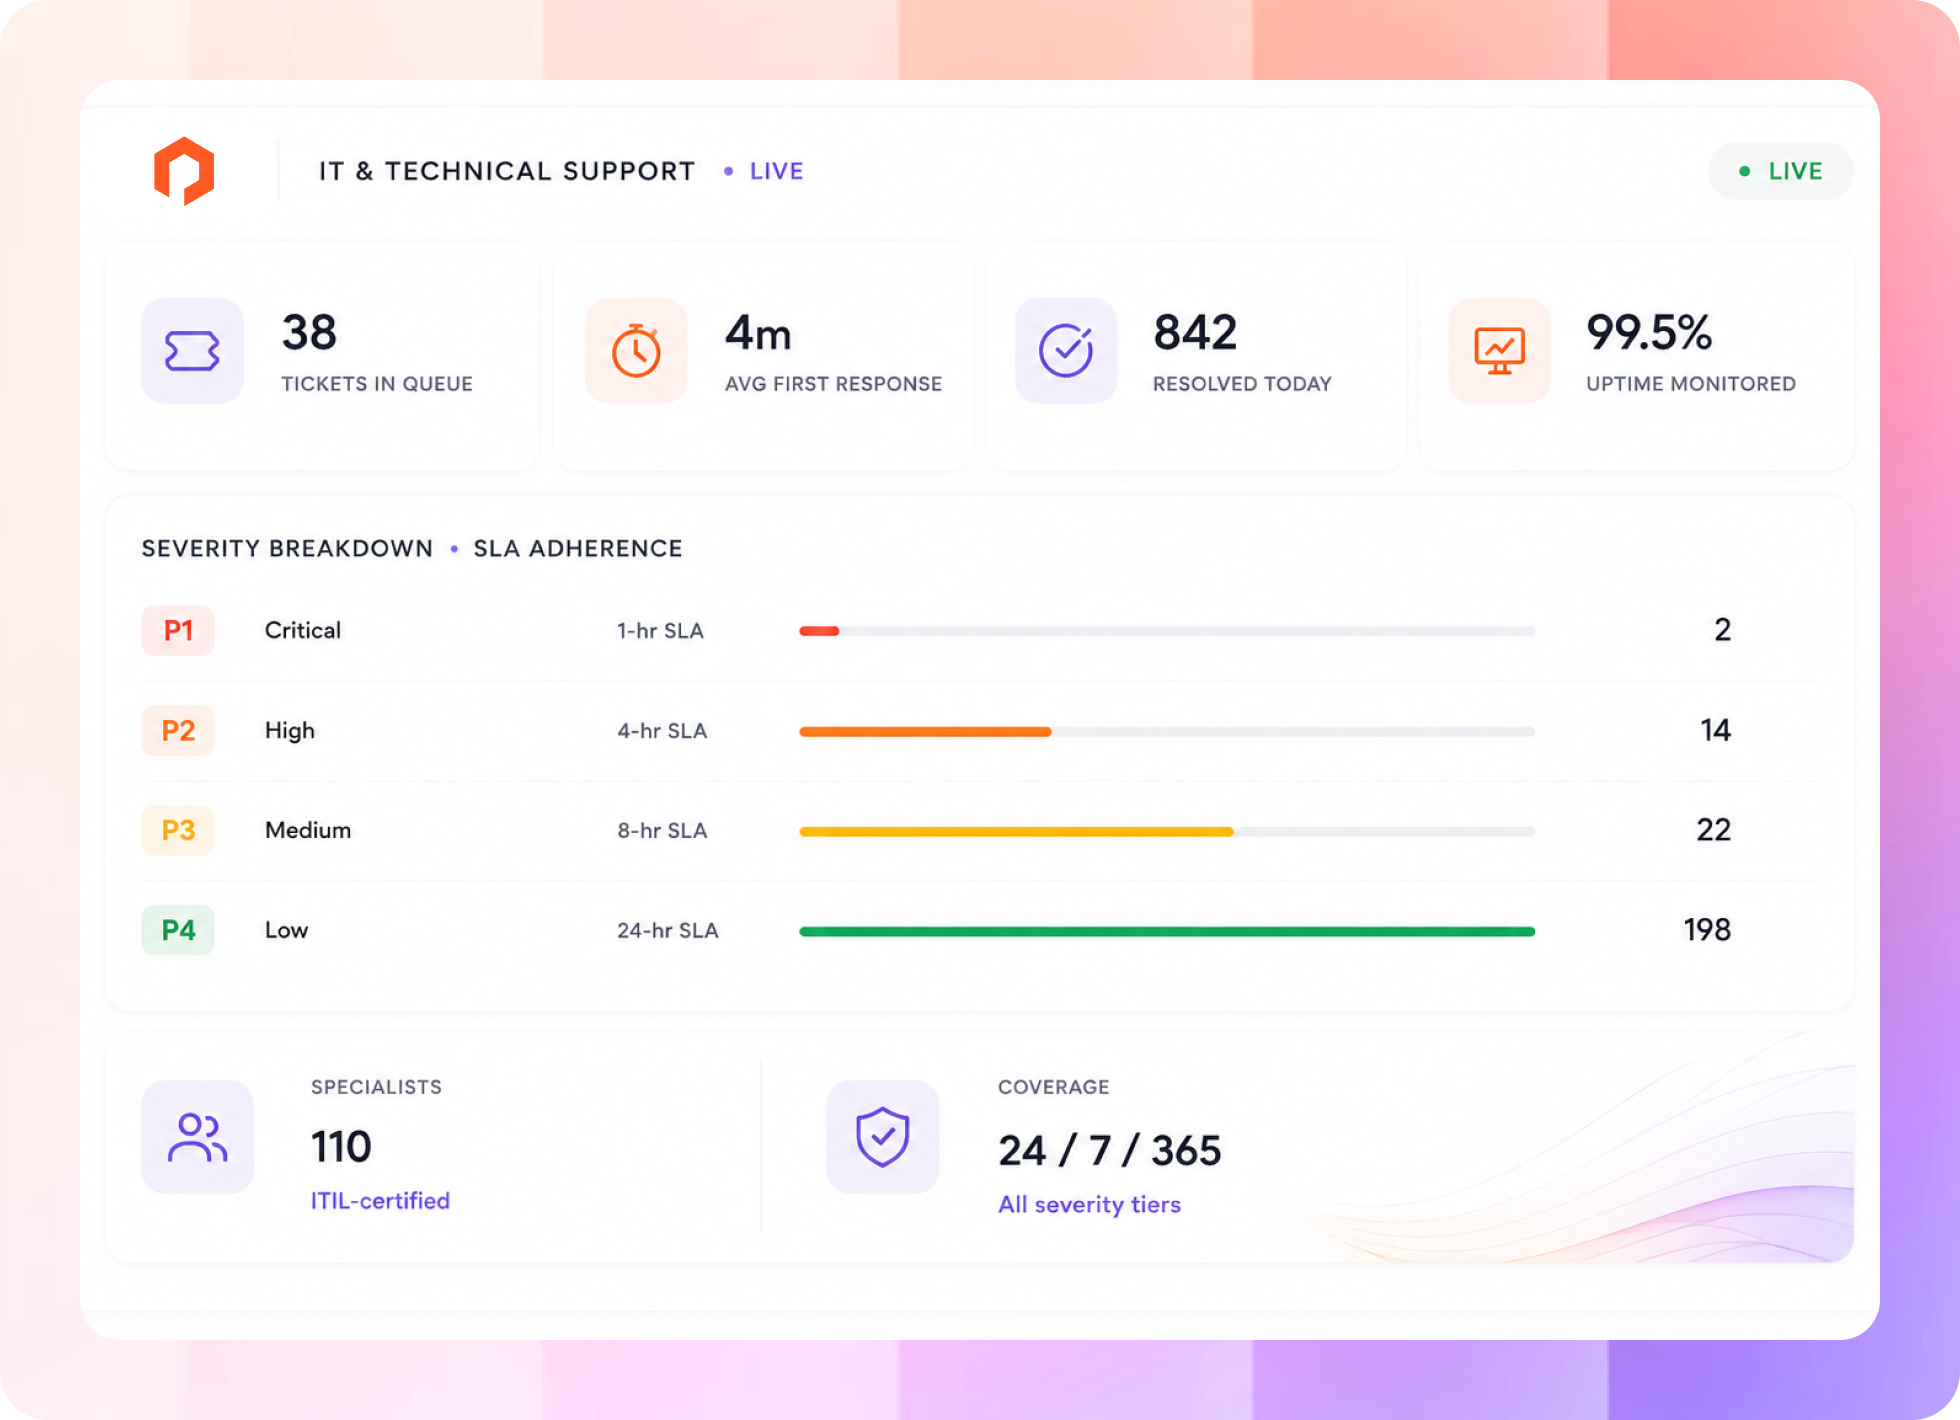Click the IT & Technical Support title

[x=507, y=171]
